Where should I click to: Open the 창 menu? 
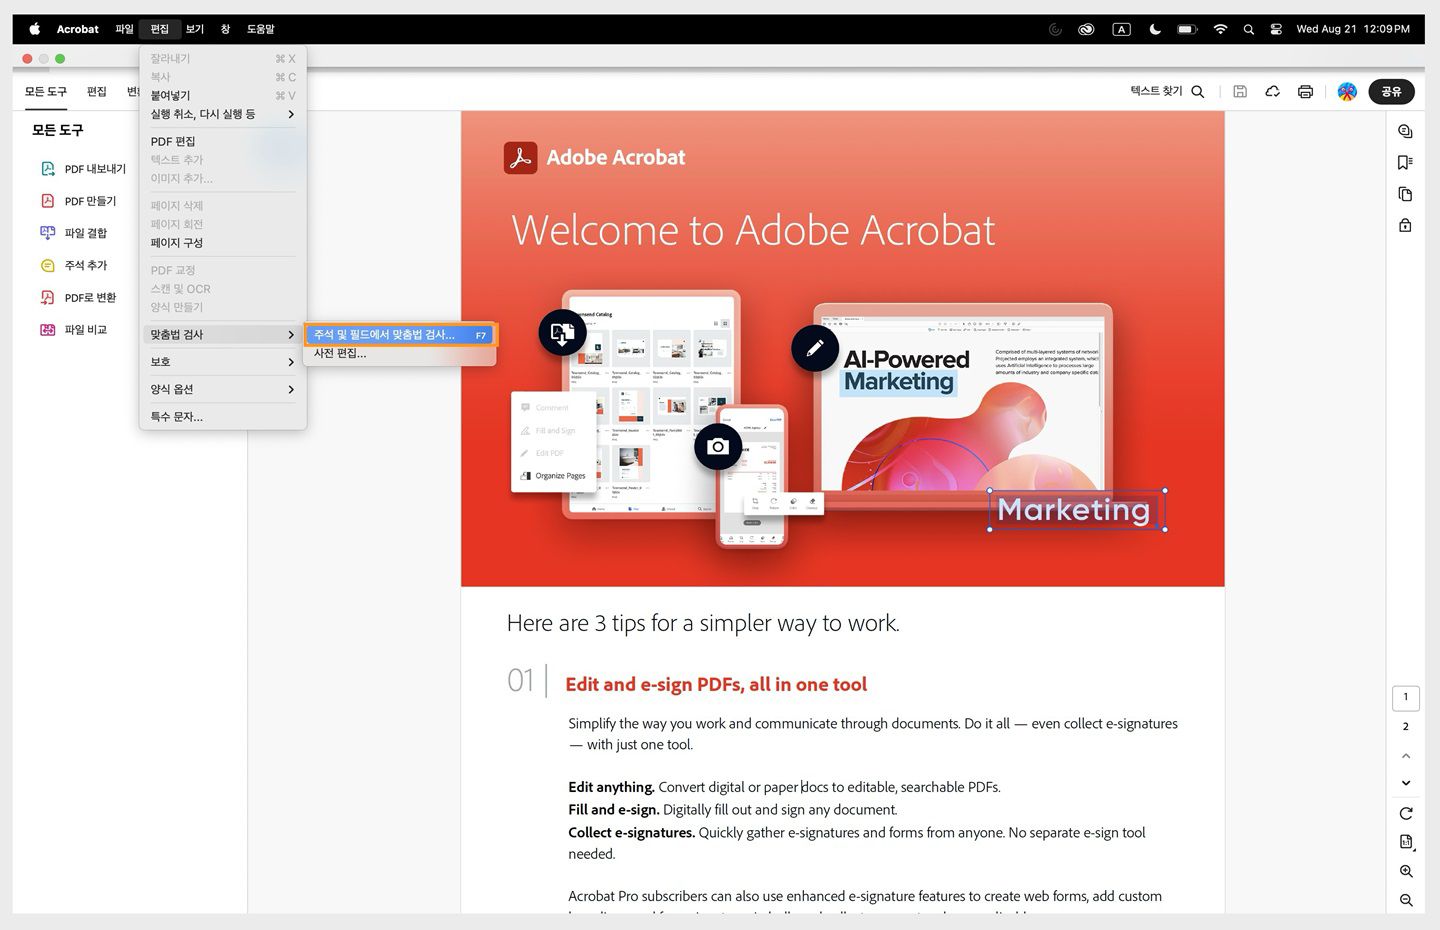pyautogui.click(x=225, y=29)
